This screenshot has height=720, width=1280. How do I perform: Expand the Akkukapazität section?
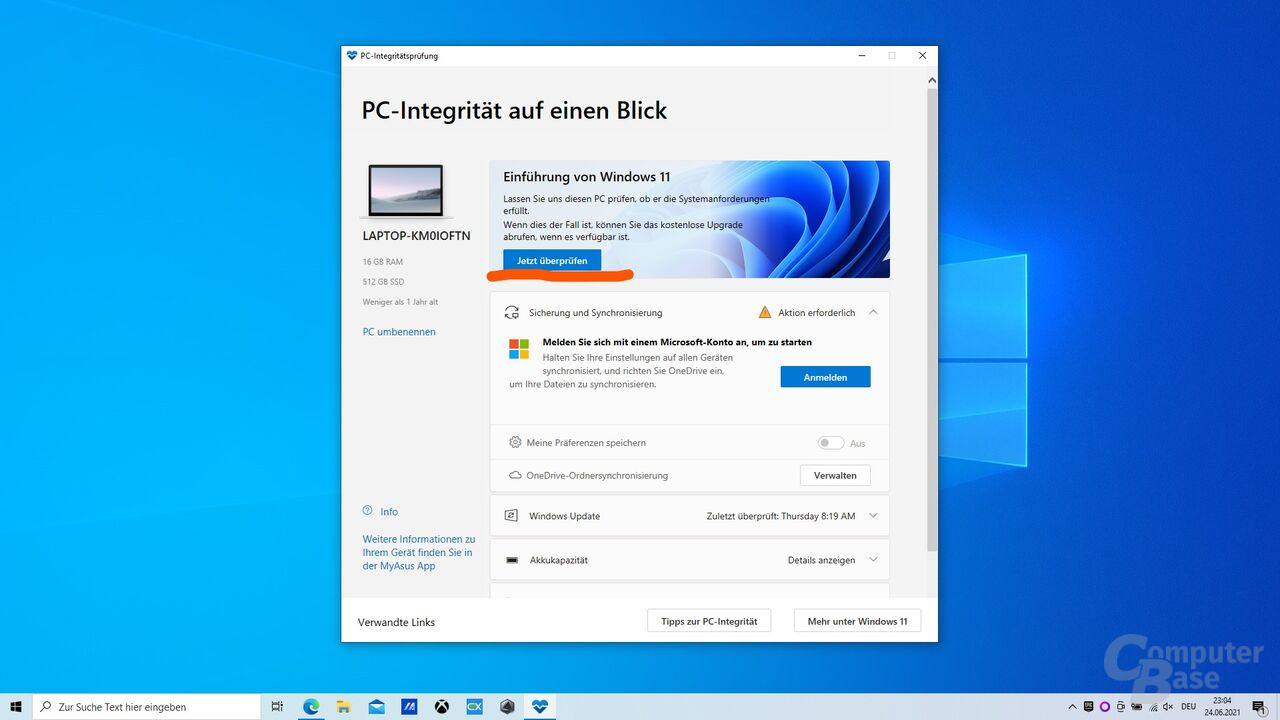[x=872, y=560]
